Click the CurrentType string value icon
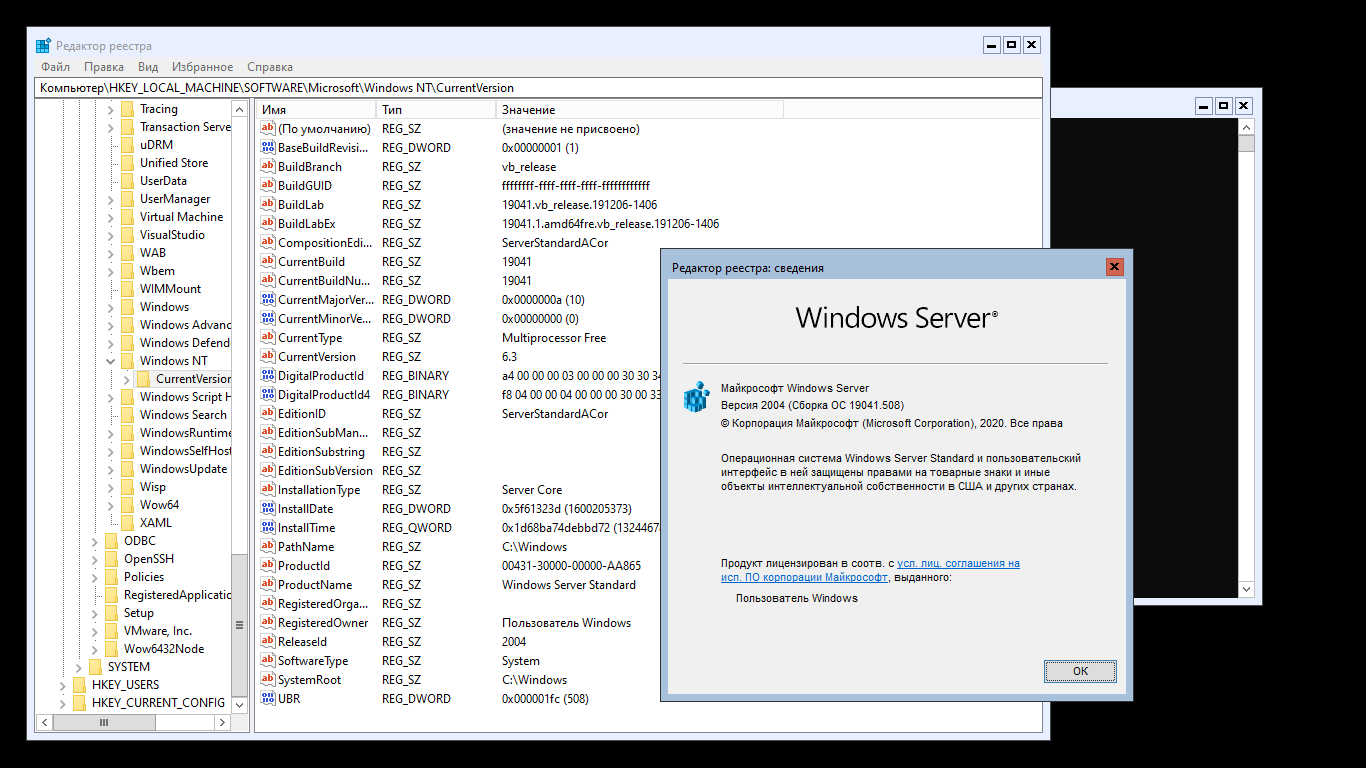Screen dimensions: 1366x768 (267, 338)
